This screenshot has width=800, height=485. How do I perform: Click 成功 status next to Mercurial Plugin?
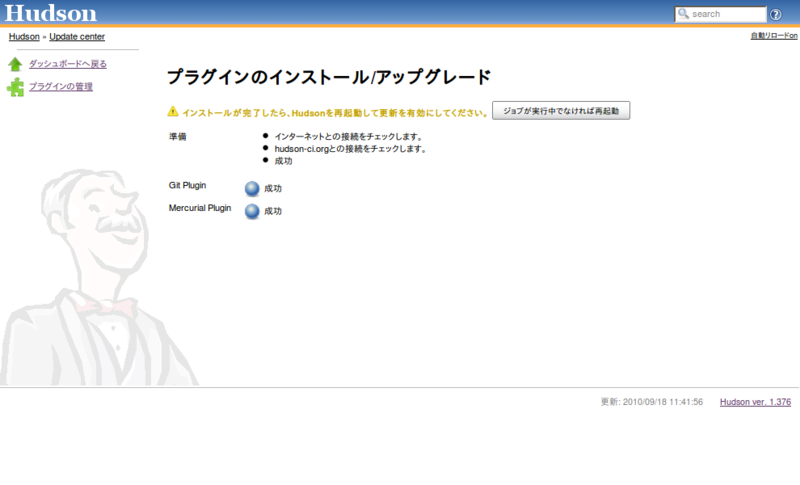click(x=273, y=211)
